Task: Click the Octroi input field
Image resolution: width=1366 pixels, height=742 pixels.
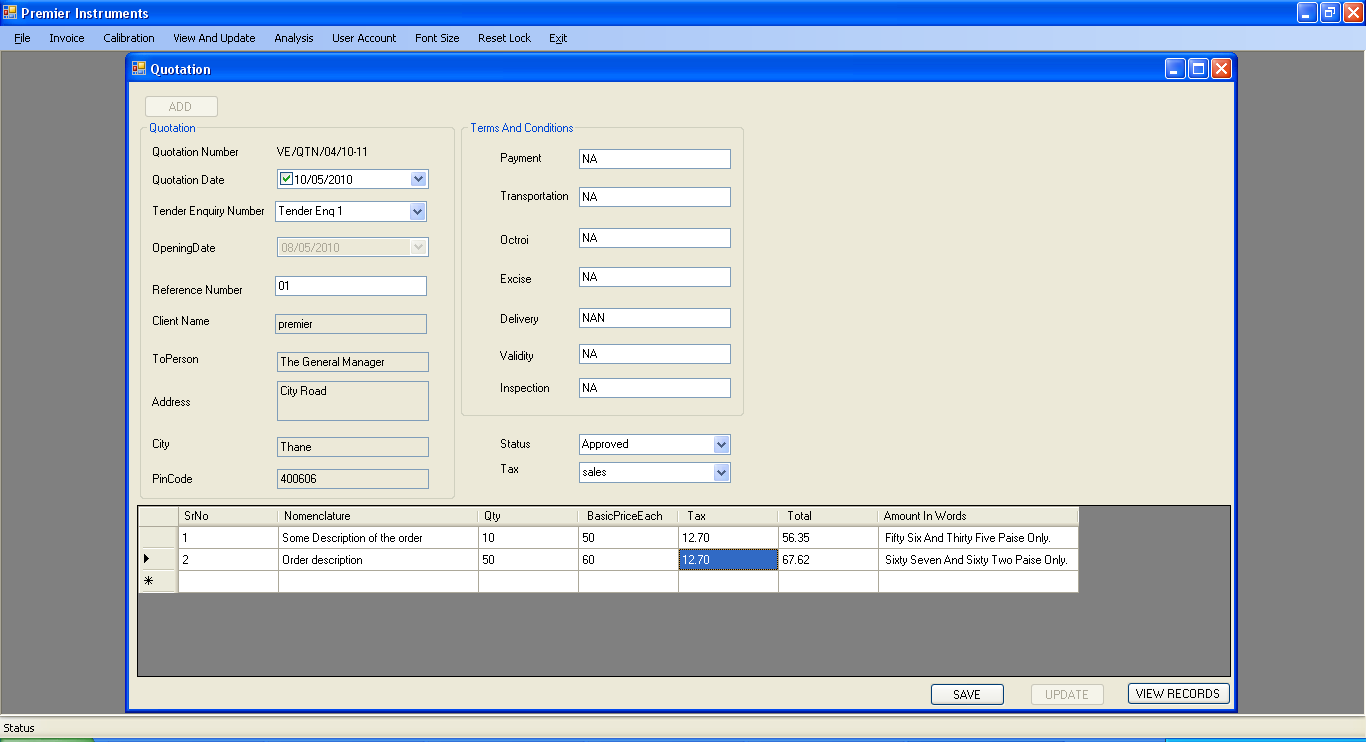Action: (x=655, y=238)
